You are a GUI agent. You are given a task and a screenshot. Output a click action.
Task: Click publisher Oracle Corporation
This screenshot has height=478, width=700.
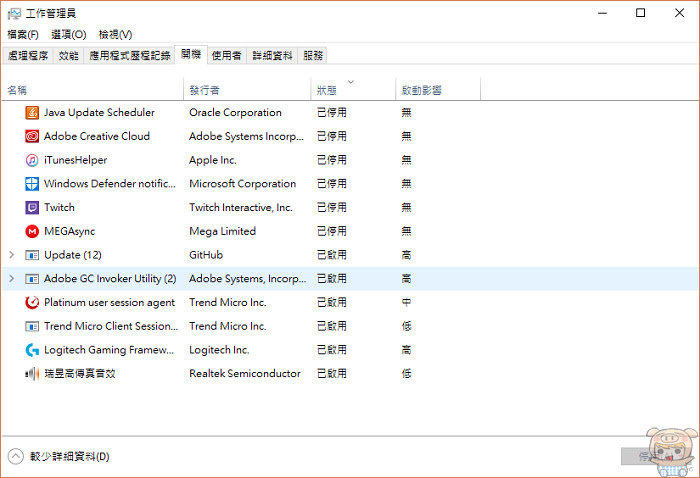tap(235, 112)
